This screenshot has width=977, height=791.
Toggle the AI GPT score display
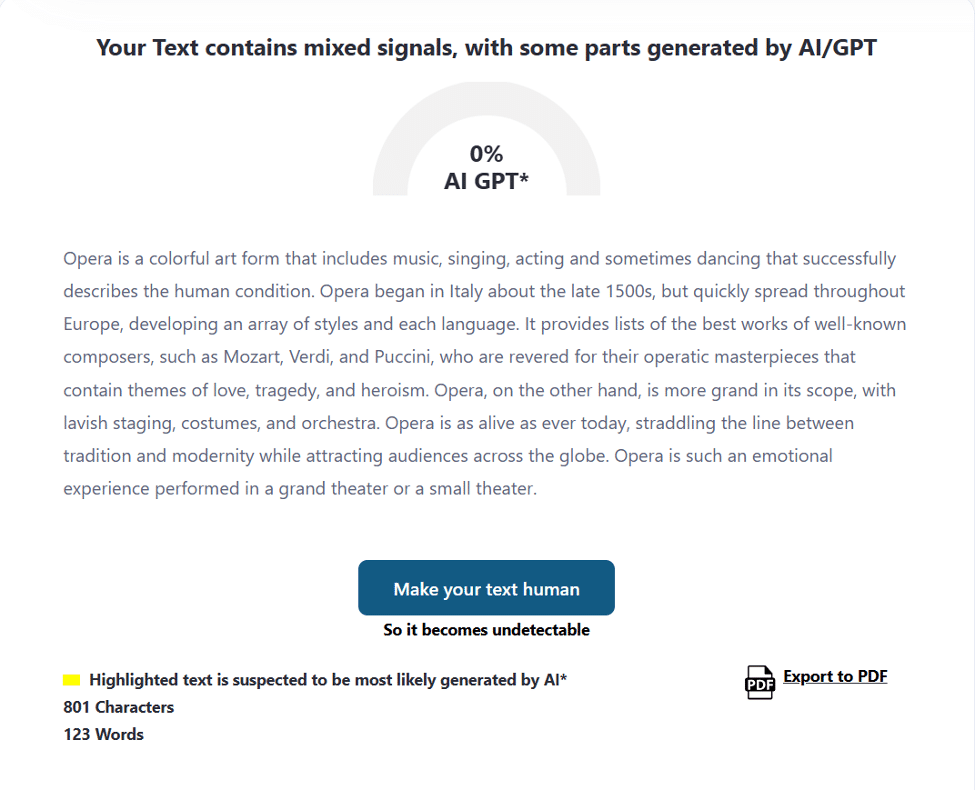click(x=487, y=167)
